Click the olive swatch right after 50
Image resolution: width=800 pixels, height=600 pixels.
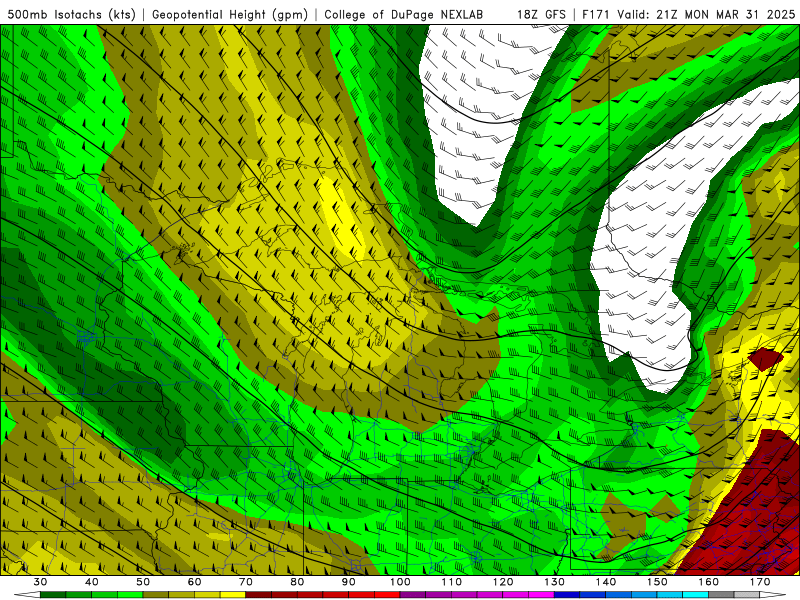coord(156,595)
